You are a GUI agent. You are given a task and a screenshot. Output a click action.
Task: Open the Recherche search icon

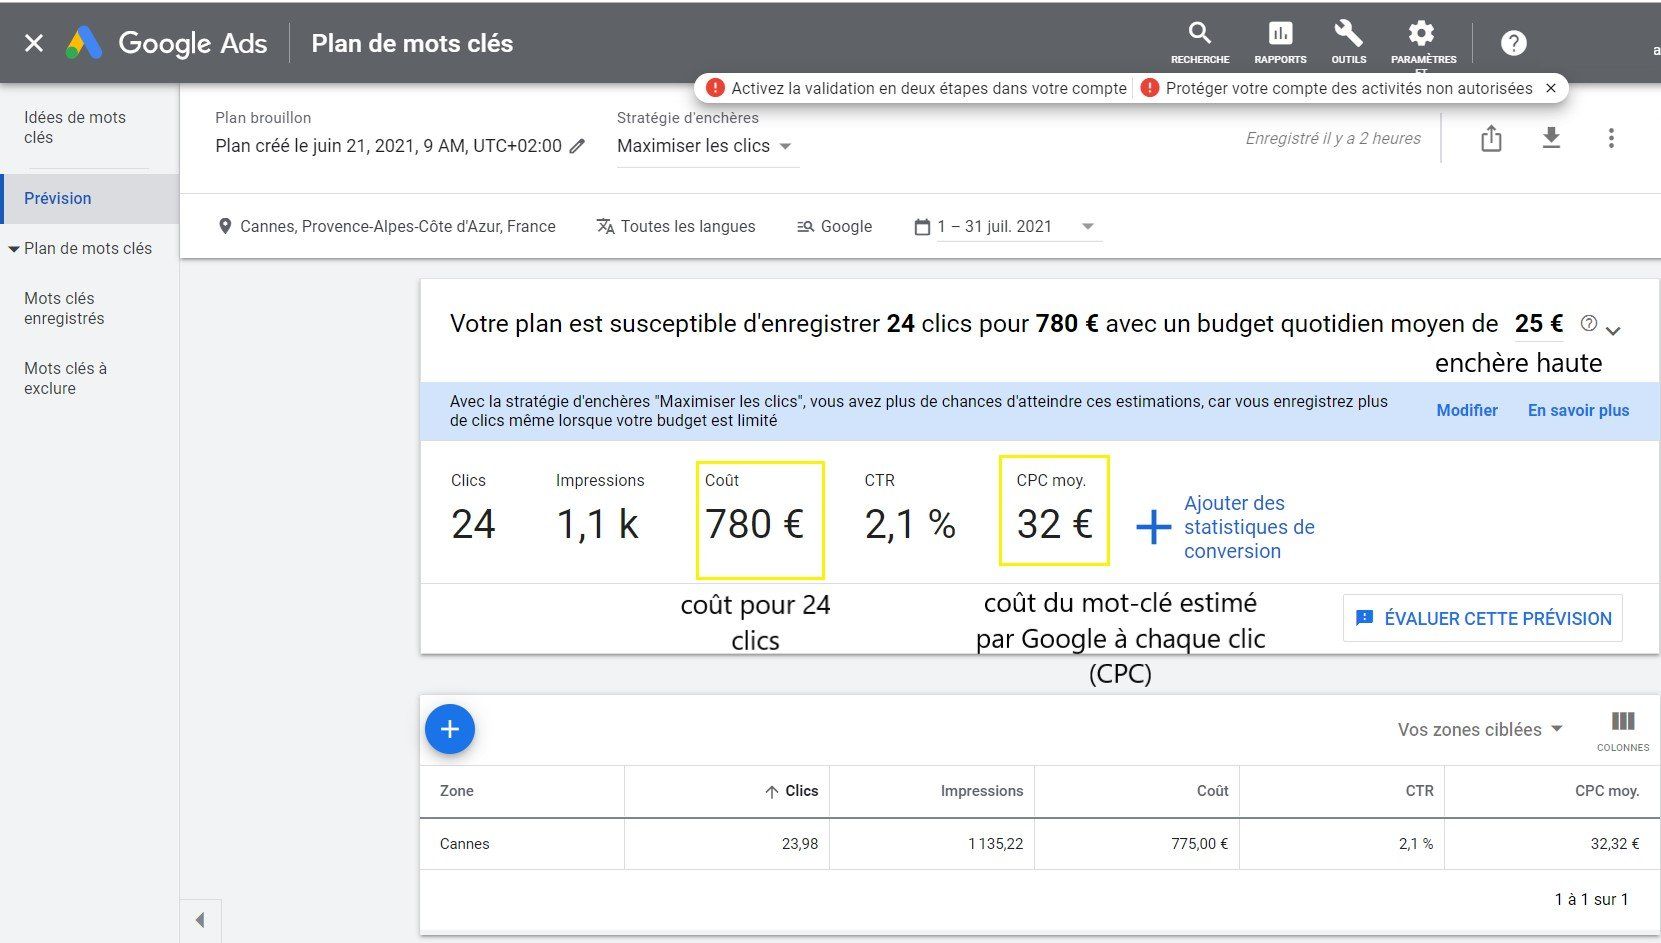[x=1200, y=42]
